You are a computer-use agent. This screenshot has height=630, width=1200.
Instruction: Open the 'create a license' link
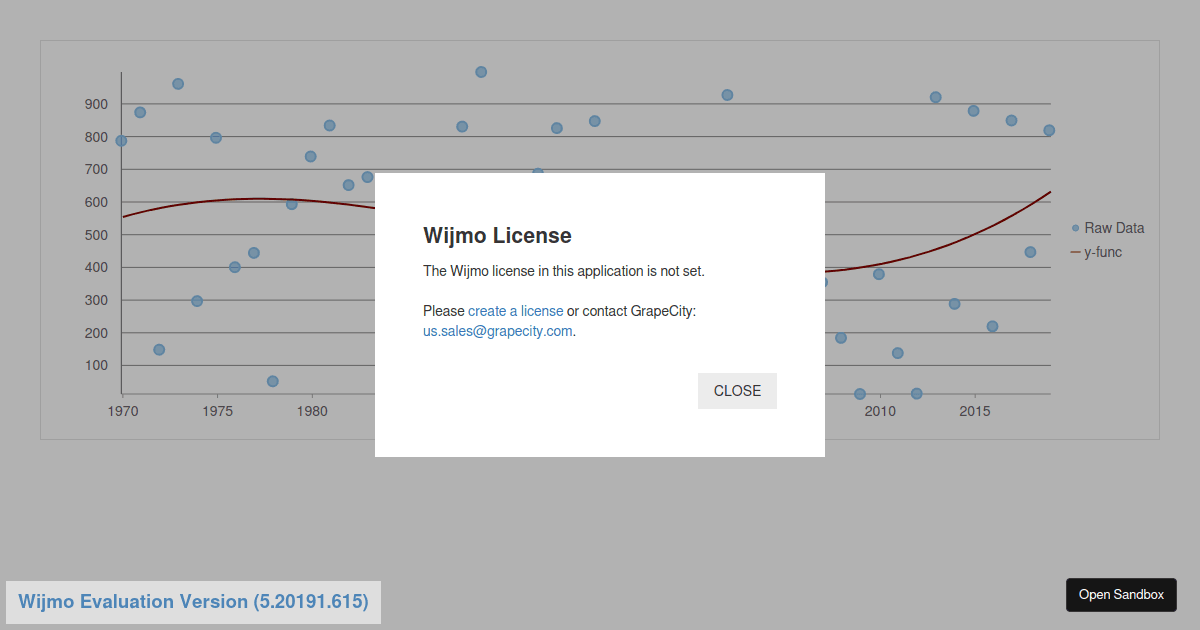pyautogui.click(x=515, y=311)
